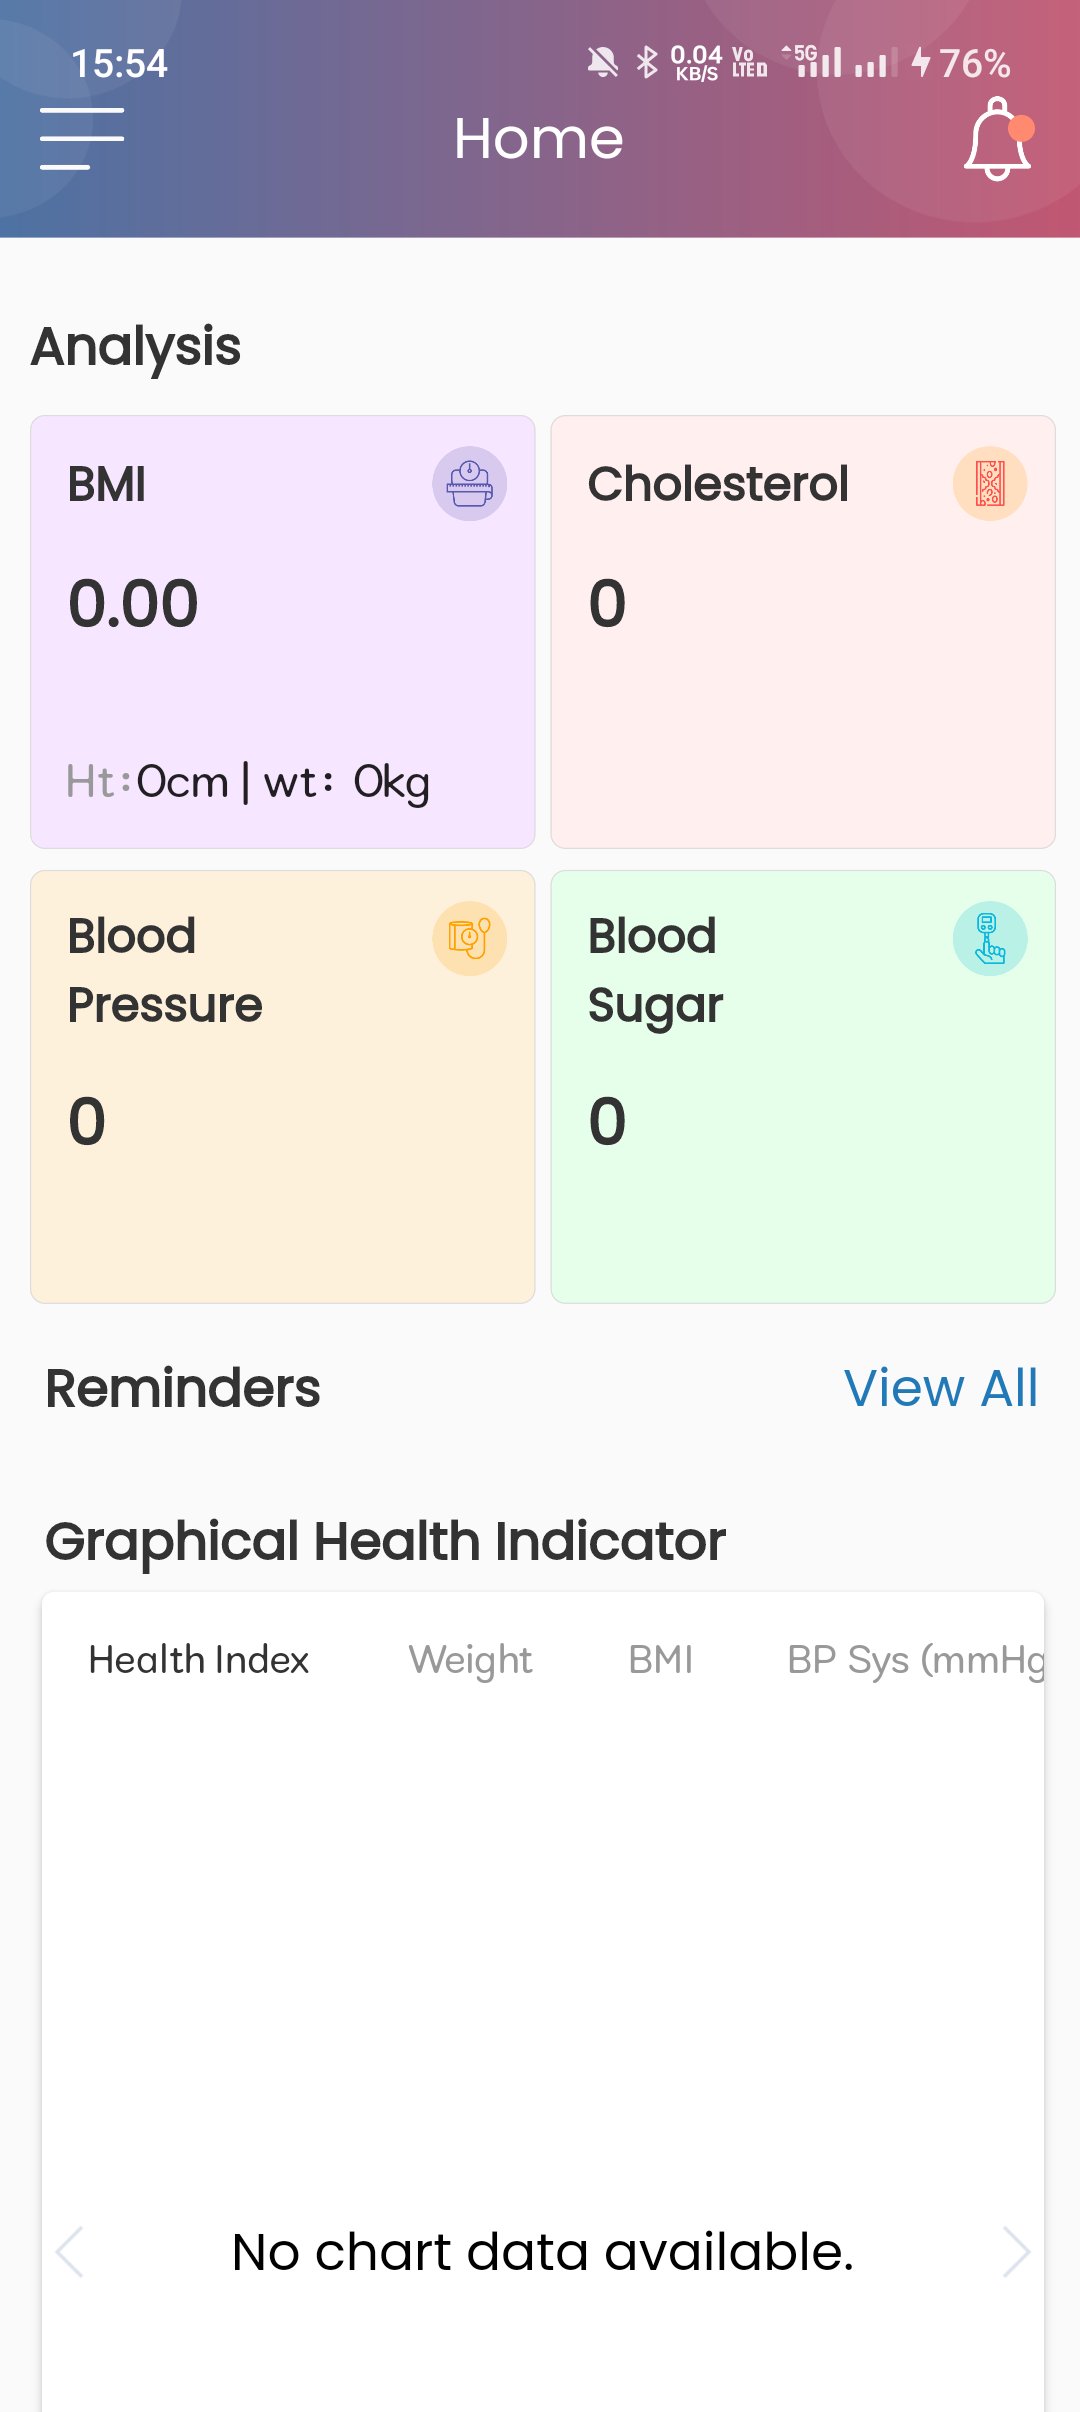Switch to the BMI chart tab
The width and height of the screenshot is (1080, 2412).
[x=660, y=1660]
